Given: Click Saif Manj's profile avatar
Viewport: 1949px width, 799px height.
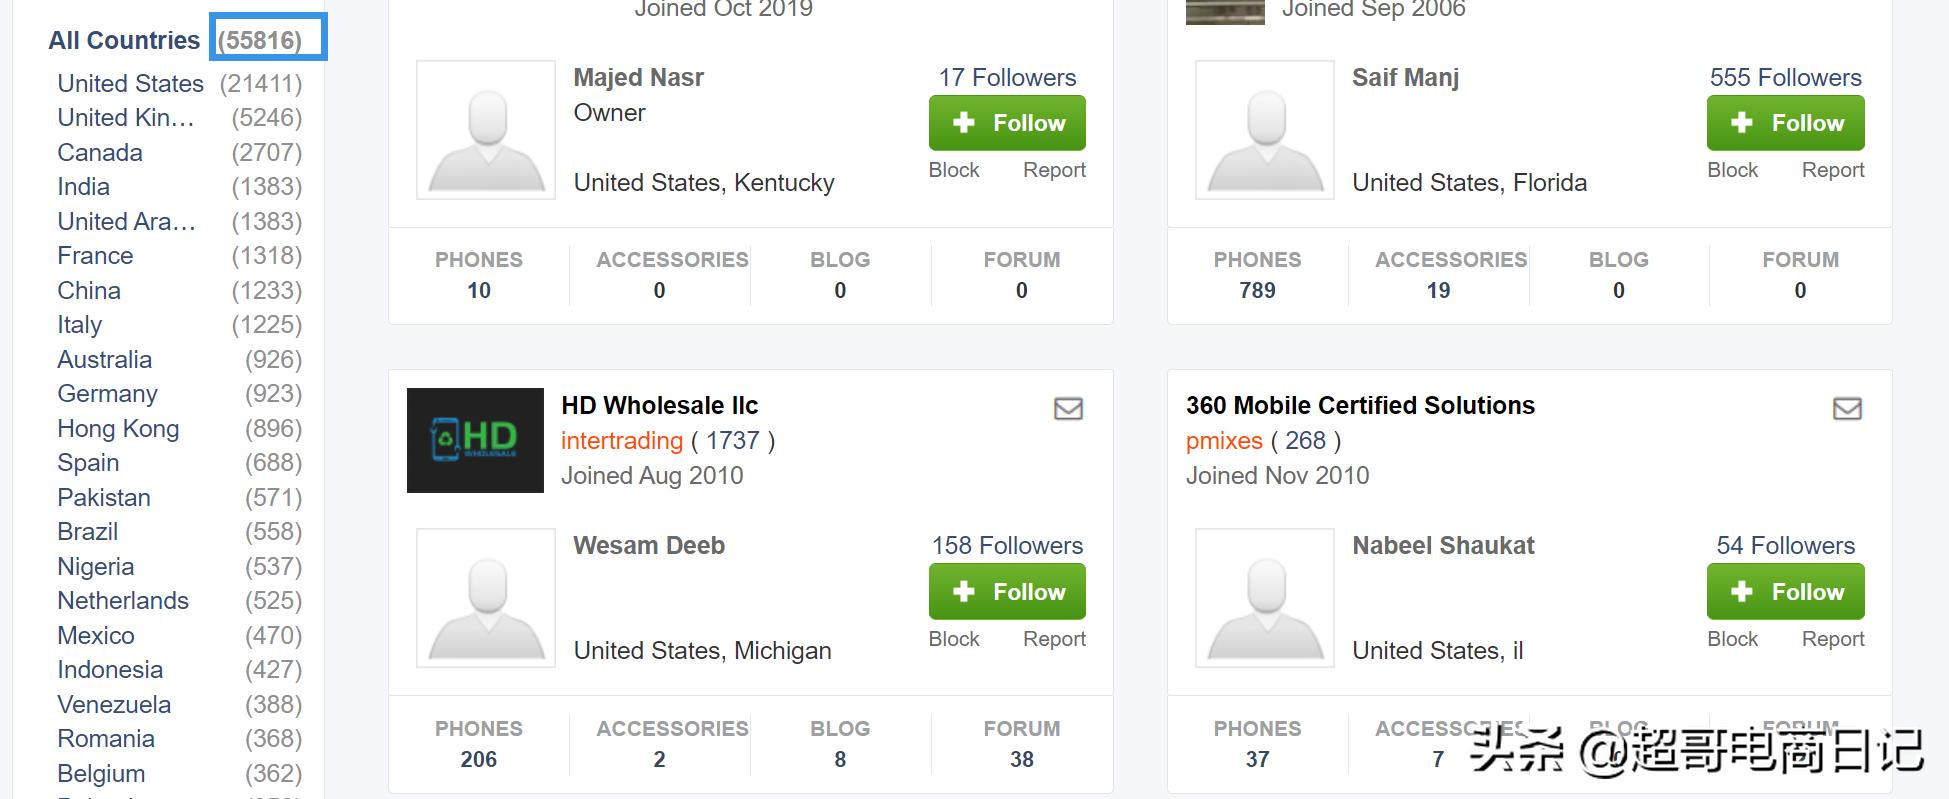Looking at the screenshot, I should (x=1264, y=130).
